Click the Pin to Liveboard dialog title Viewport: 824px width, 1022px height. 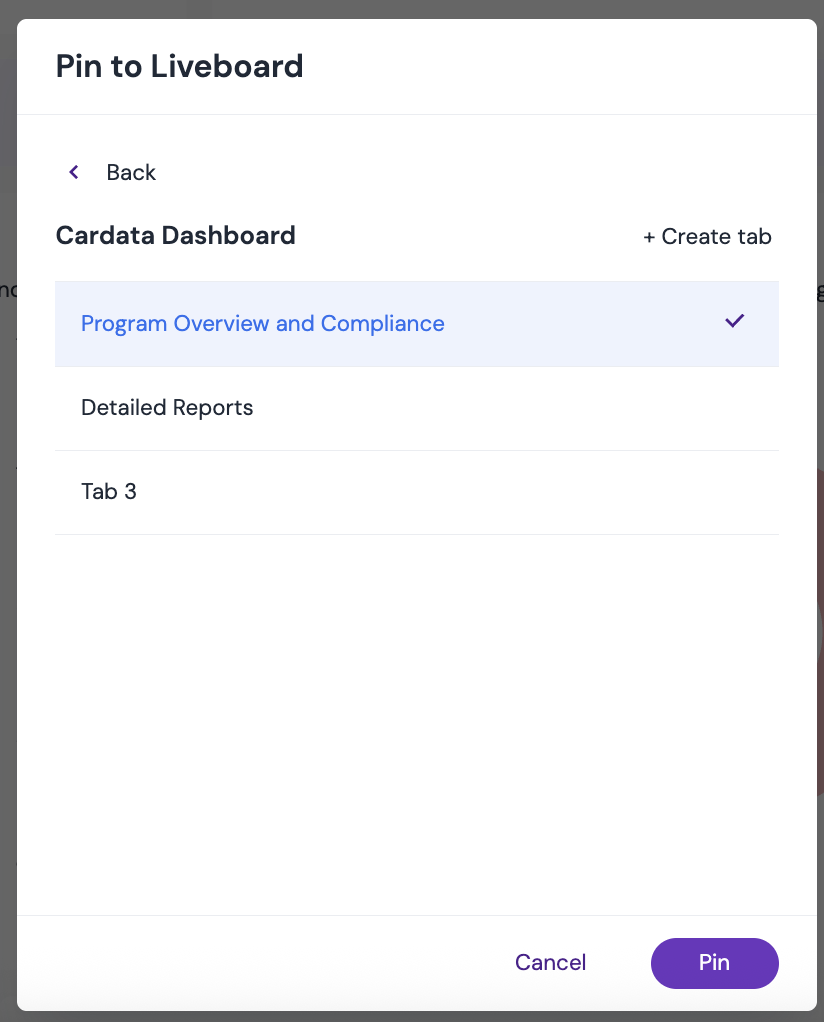click(x=179, y=66)
